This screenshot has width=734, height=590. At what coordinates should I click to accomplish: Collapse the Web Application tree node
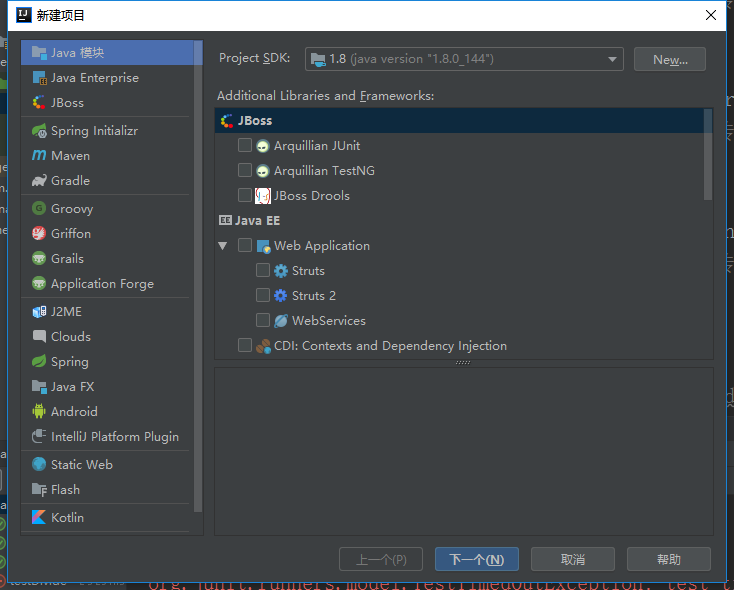[x=223, y=246]
